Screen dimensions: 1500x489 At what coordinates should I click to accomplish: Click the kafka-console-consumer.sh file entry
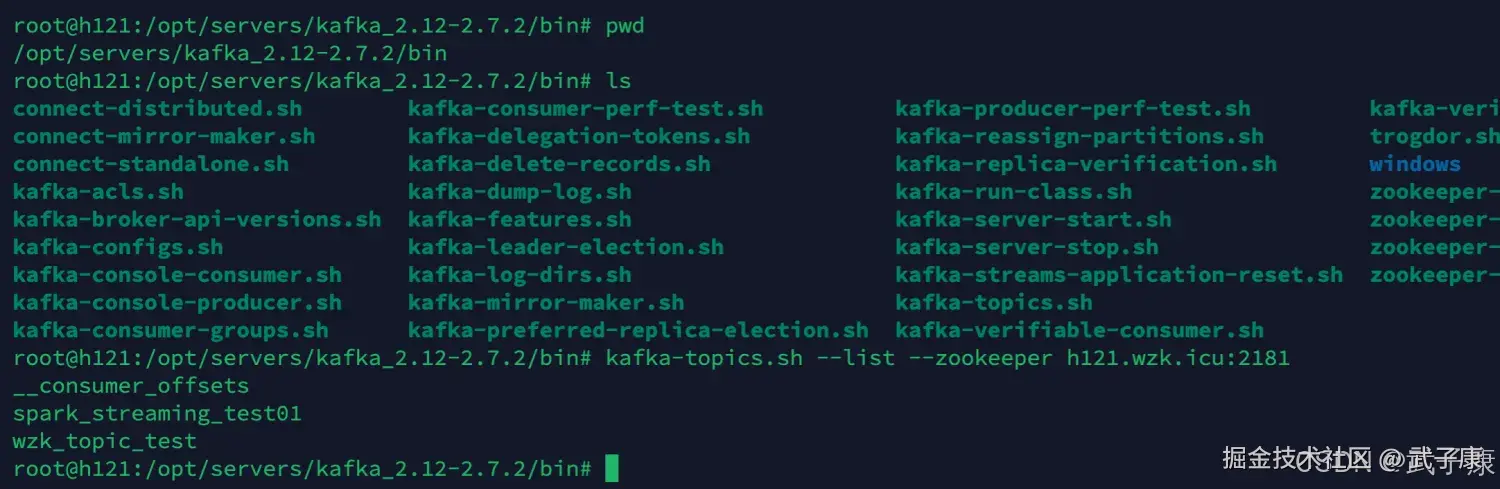tap(177, 275)
